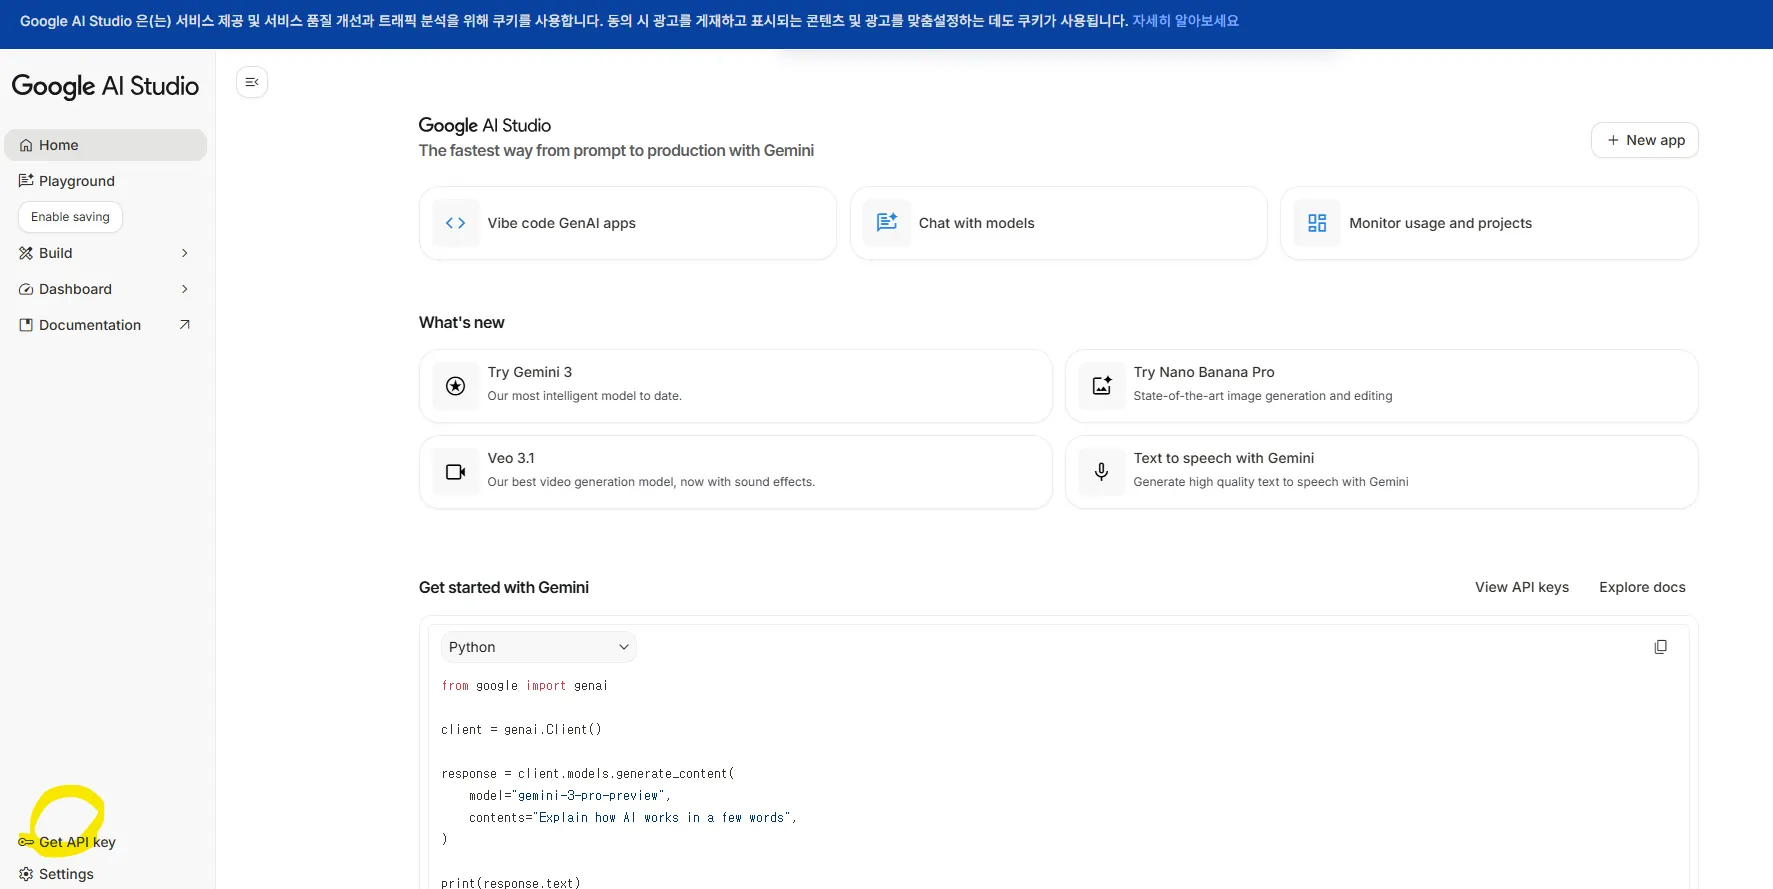Click the Veo 3.1 video camera icon
The width and height of the screenshot is (1773, 889).
coord(456,472)
